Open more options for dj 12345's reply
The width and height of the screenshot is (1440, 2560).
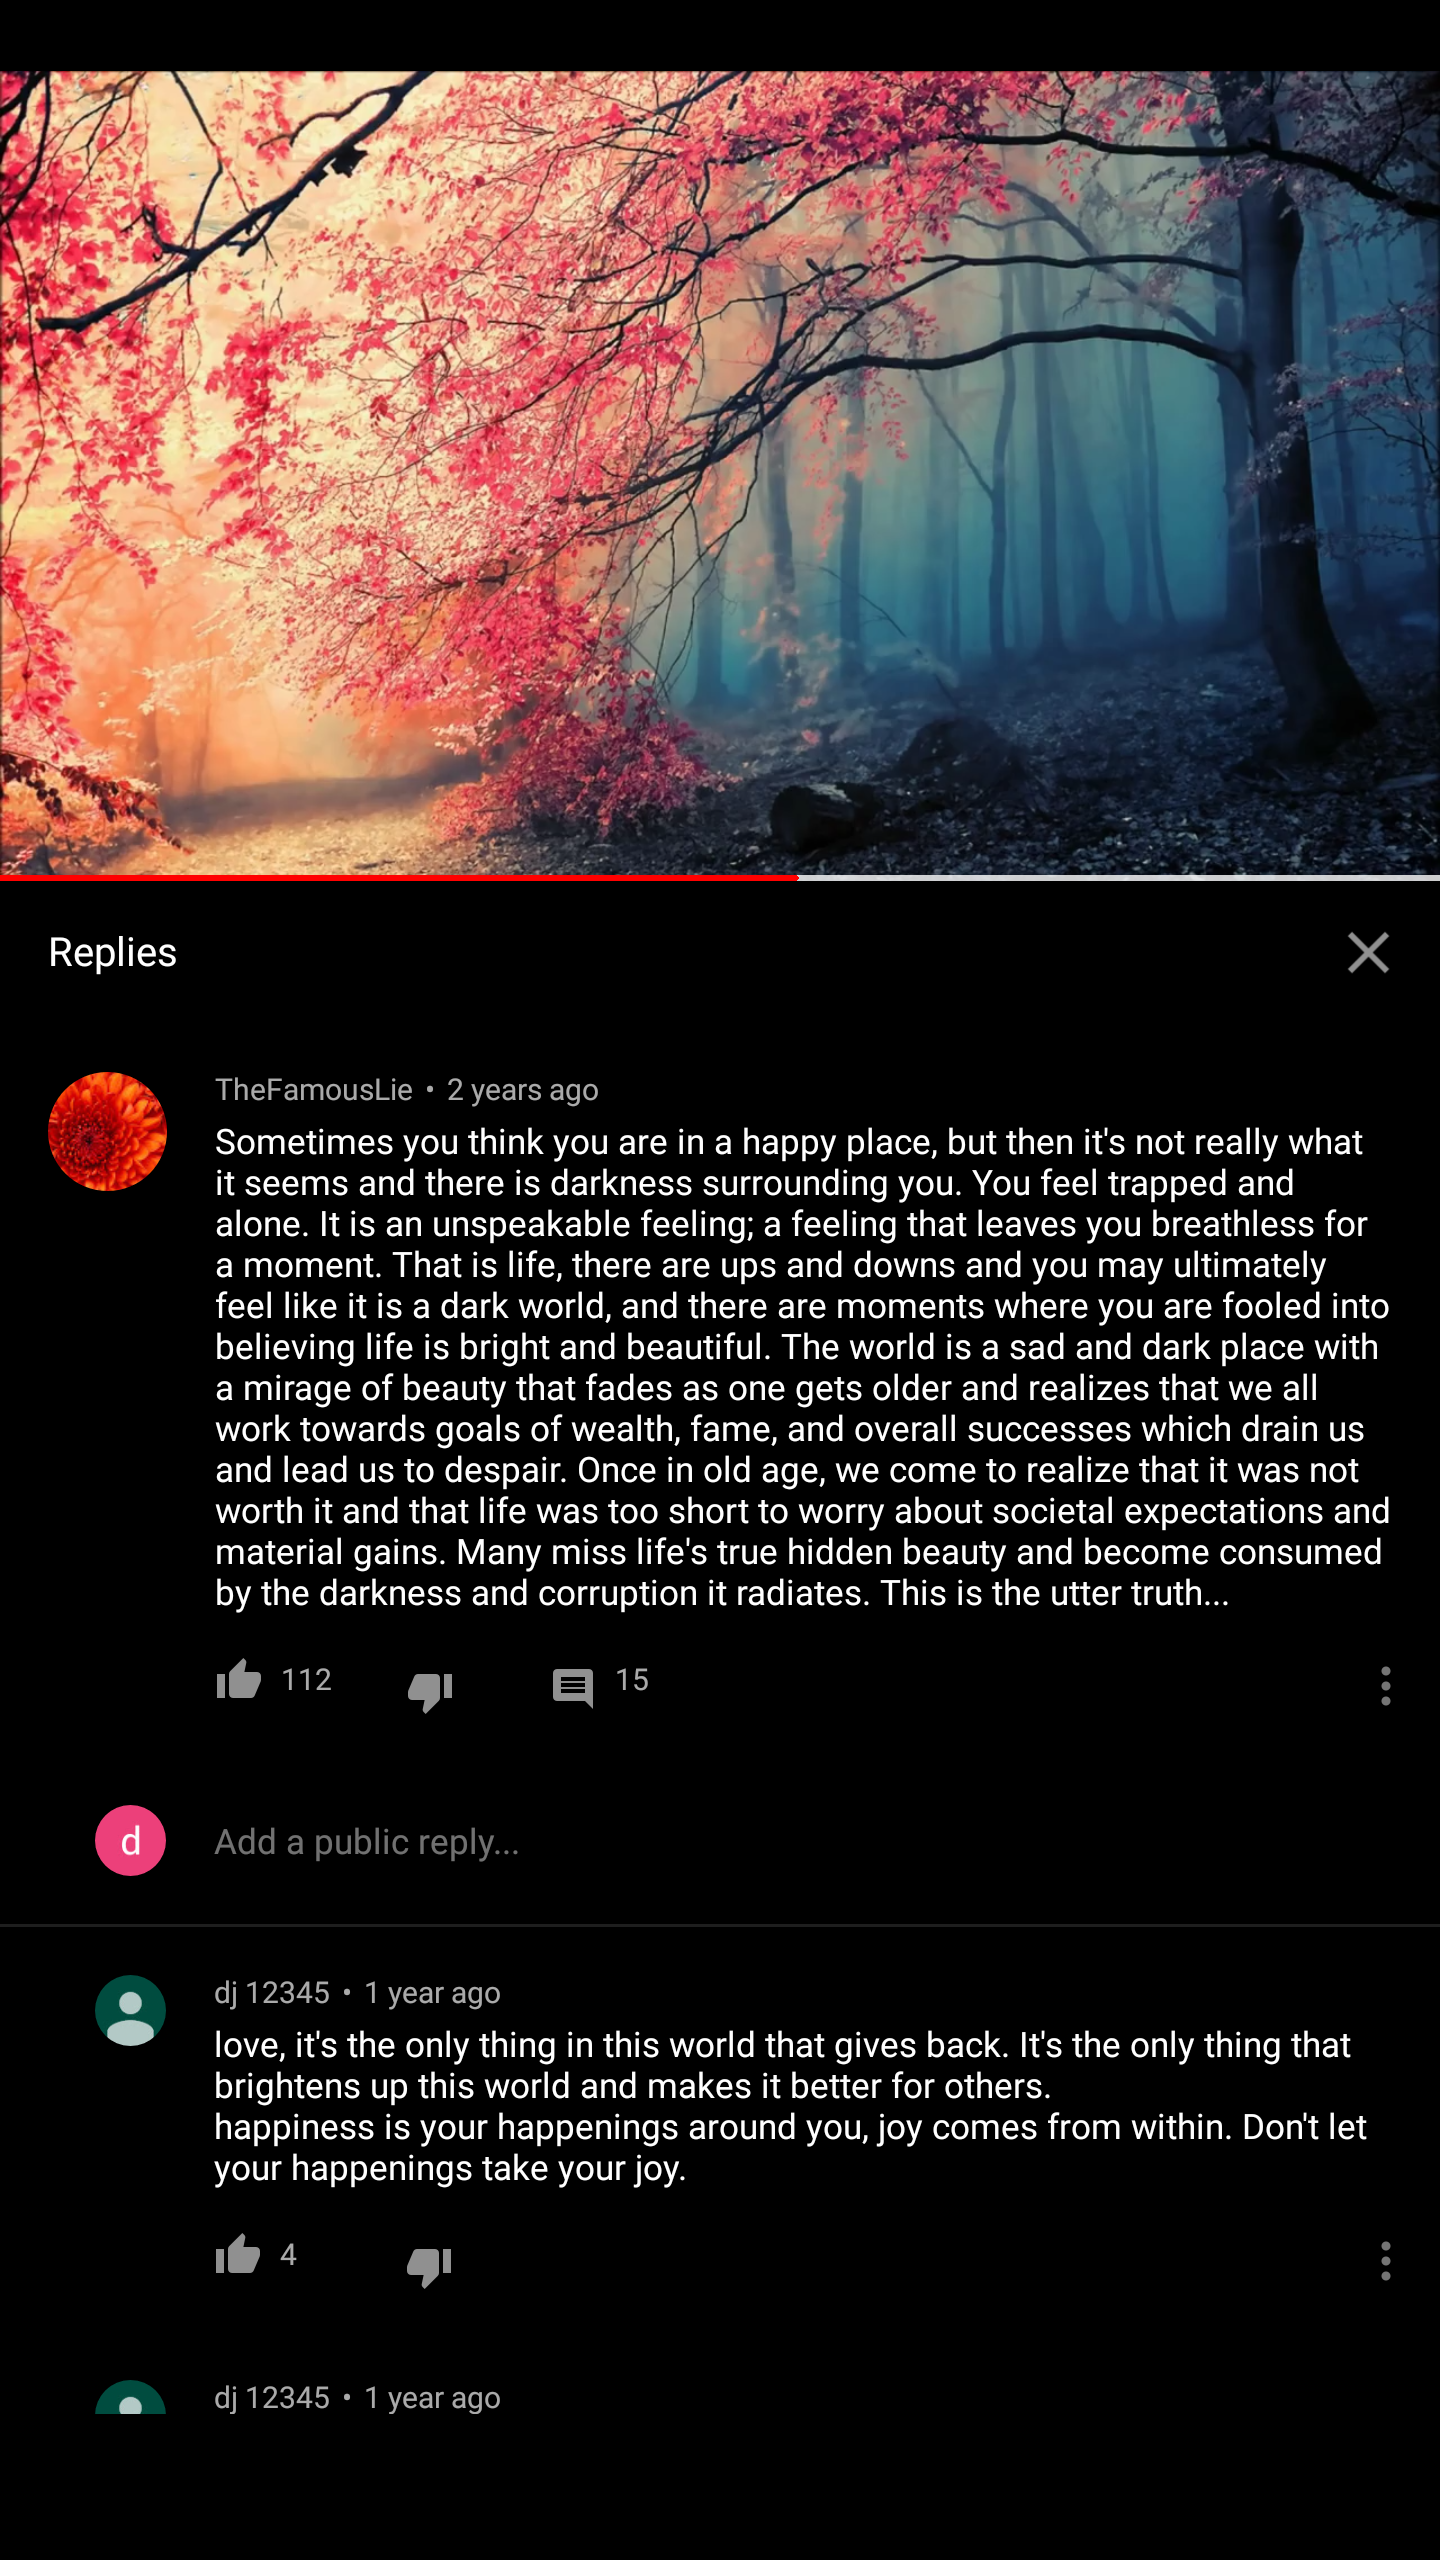pyautogui.click(x=1385, y=2260)
